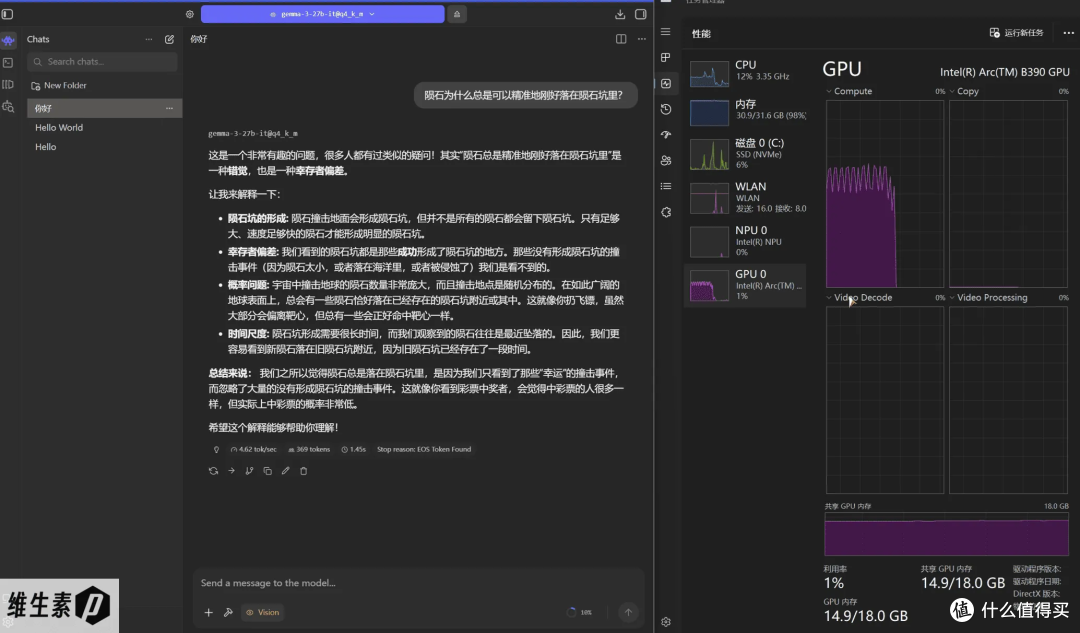Open options for the 你好 chat entry
This screenshot has height=633, width=1080.
point(169,108)
